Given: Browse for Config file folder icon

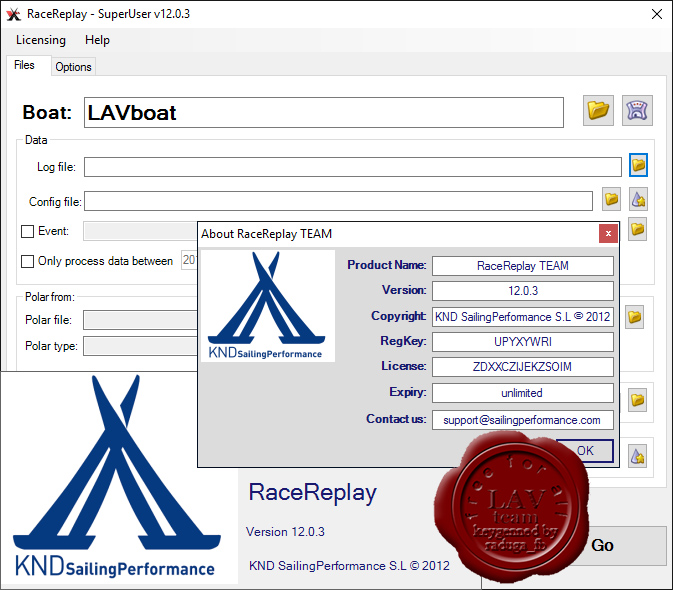Looking at the screenshot, I should pyautogui.click(x=611, y=199).
